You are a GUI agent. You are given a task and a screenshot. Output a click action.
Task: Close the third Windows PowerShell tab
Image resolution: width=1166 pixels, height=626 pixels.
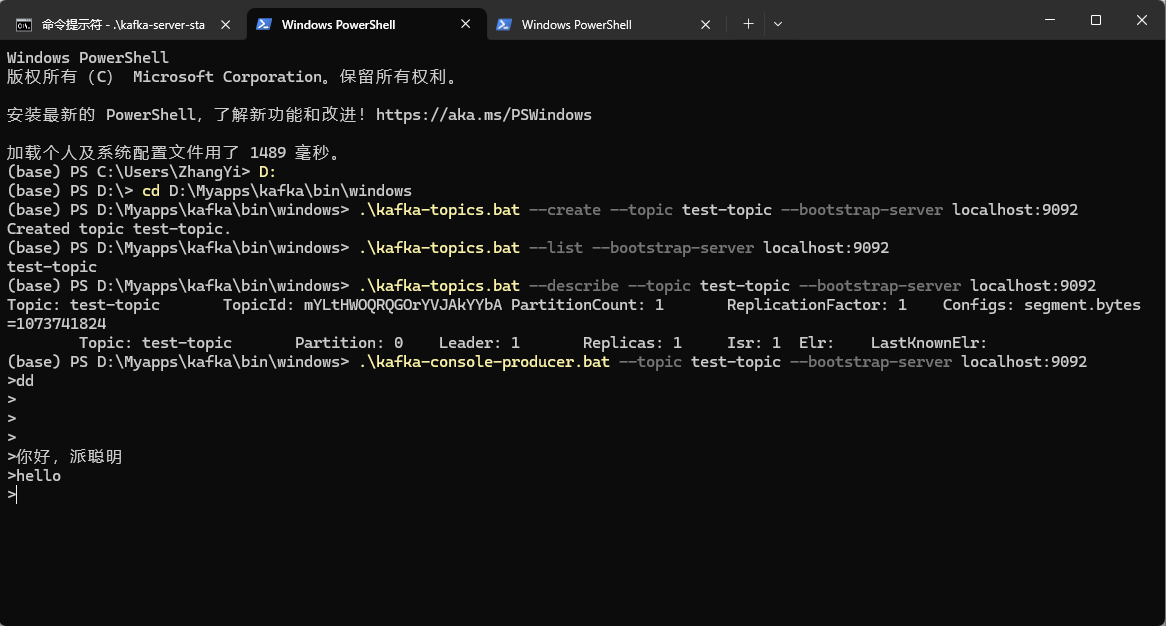point(706,25)
